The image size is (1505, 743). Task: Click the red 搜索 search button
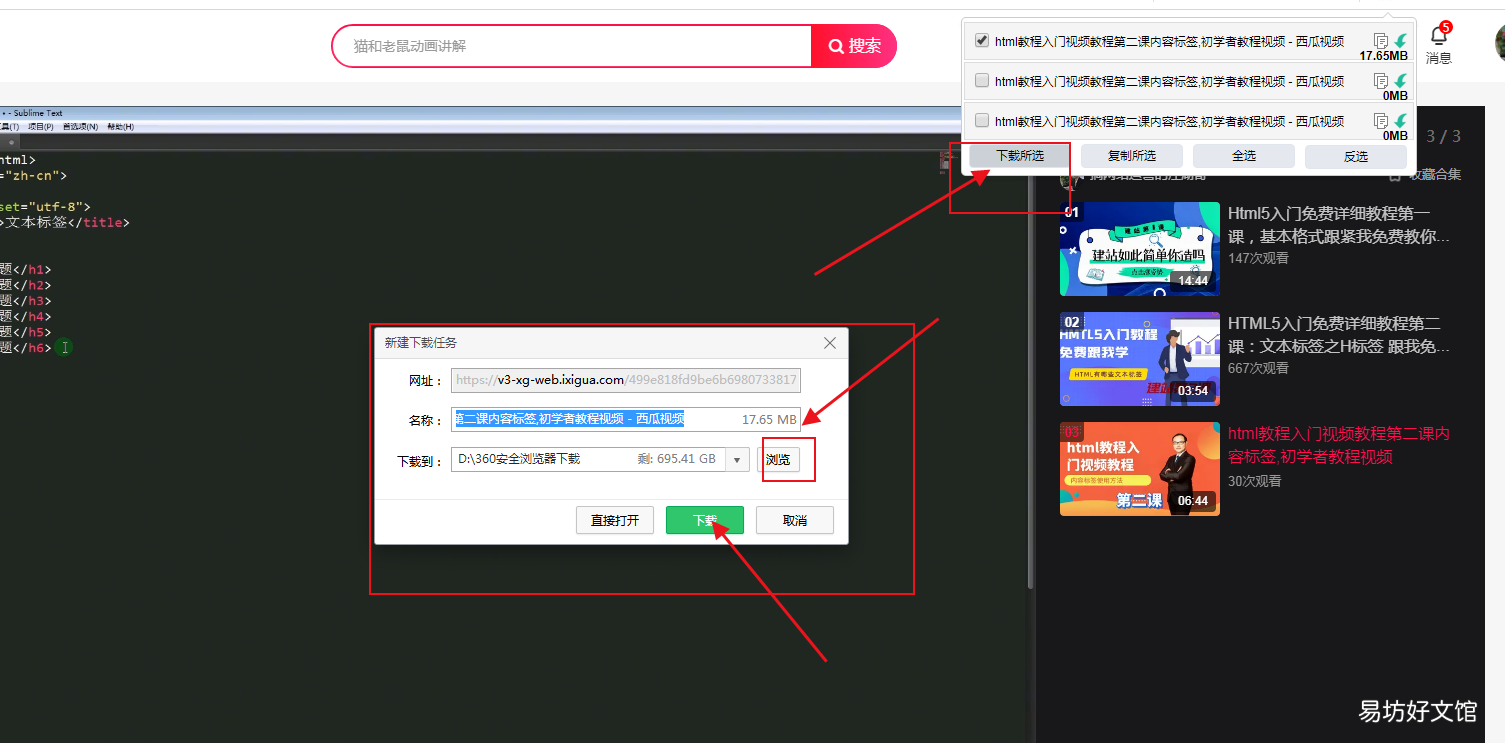click(x=854, y=46)
